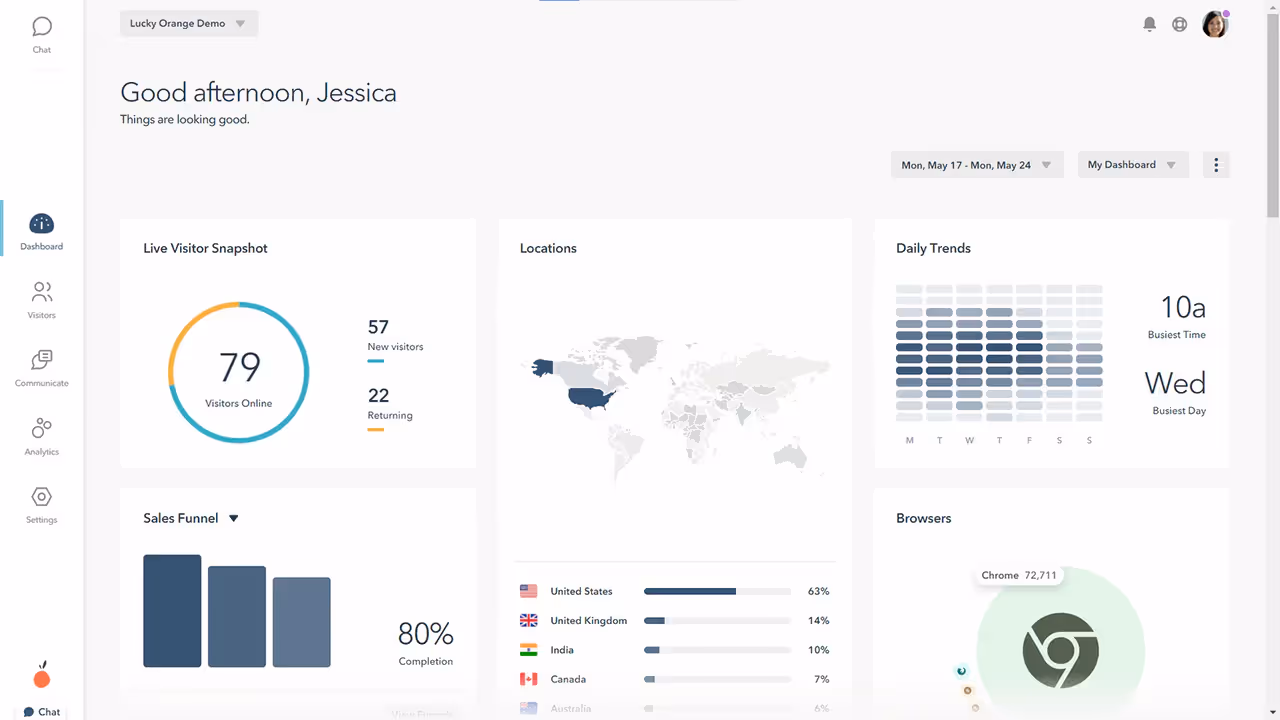Click the 57 New visitors stat
The width and height of the screenshot is (1280, 720).
pyautogui.click(x=395, y=340)
